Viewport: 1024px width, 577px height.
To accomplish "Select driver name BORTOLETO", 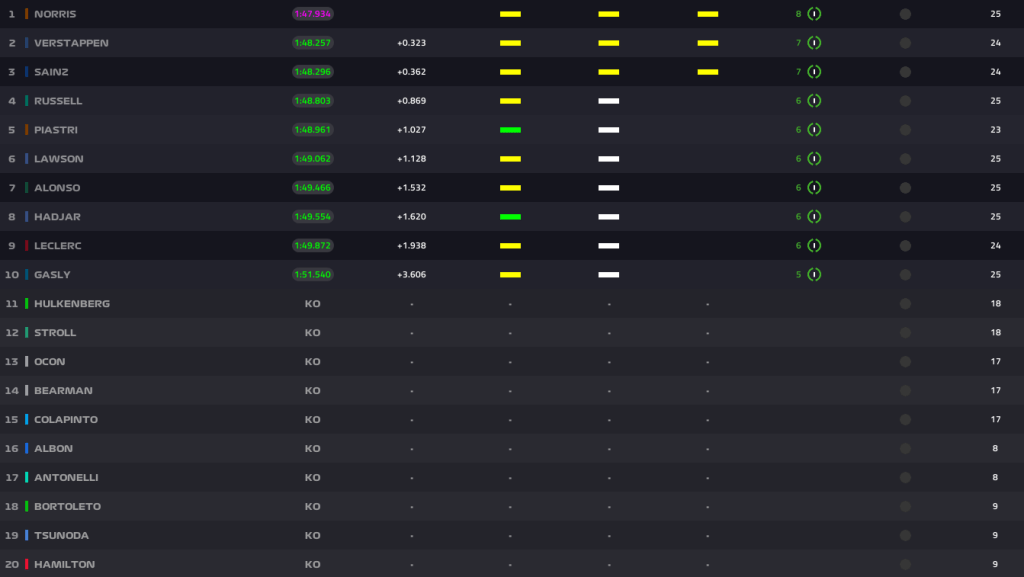I will (67, 506).
